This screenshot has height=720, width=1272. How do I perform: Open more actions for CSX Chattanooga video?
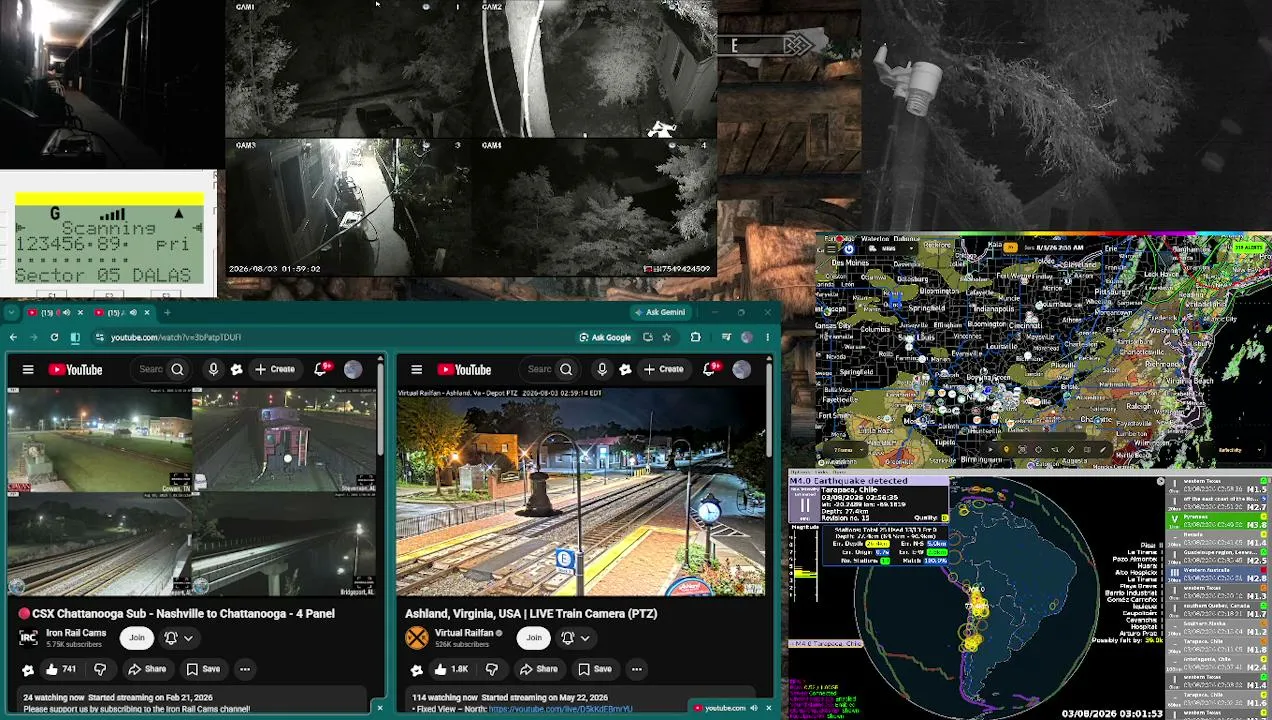pos(244,669)
